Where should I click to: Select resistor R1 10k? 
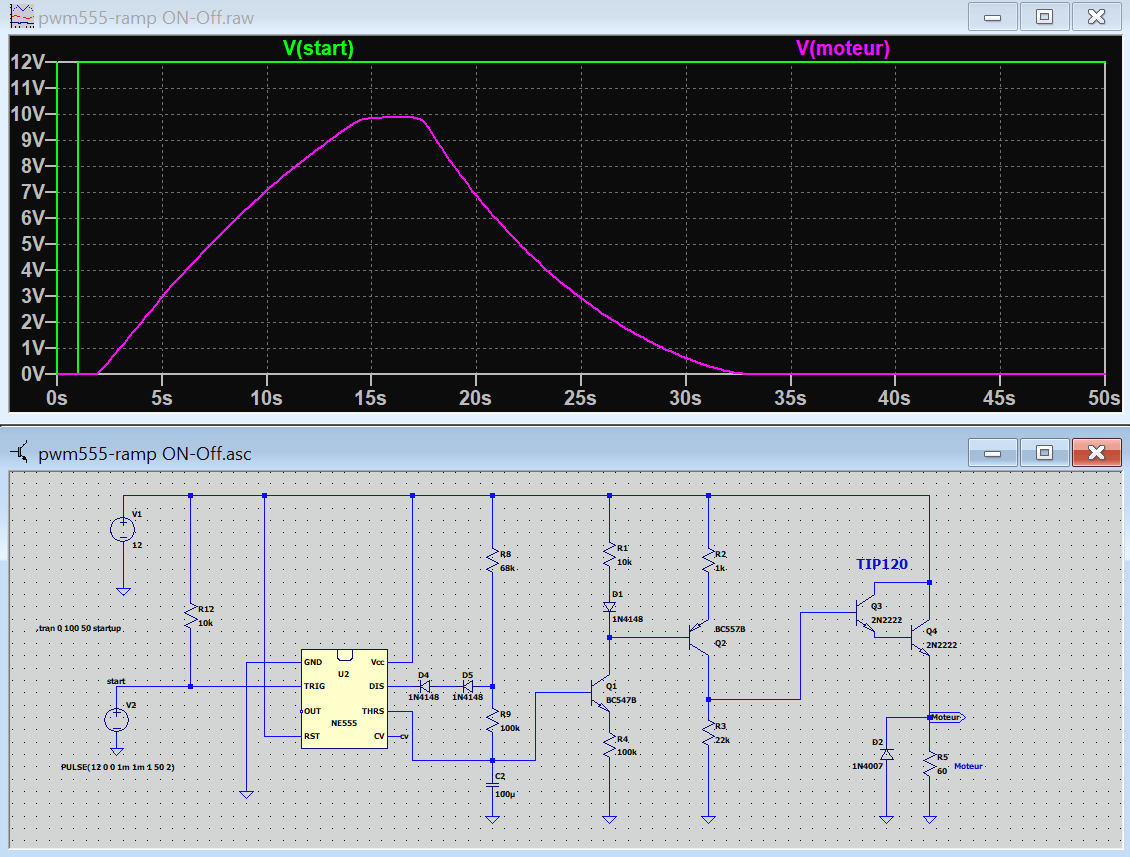coord(610,555)
